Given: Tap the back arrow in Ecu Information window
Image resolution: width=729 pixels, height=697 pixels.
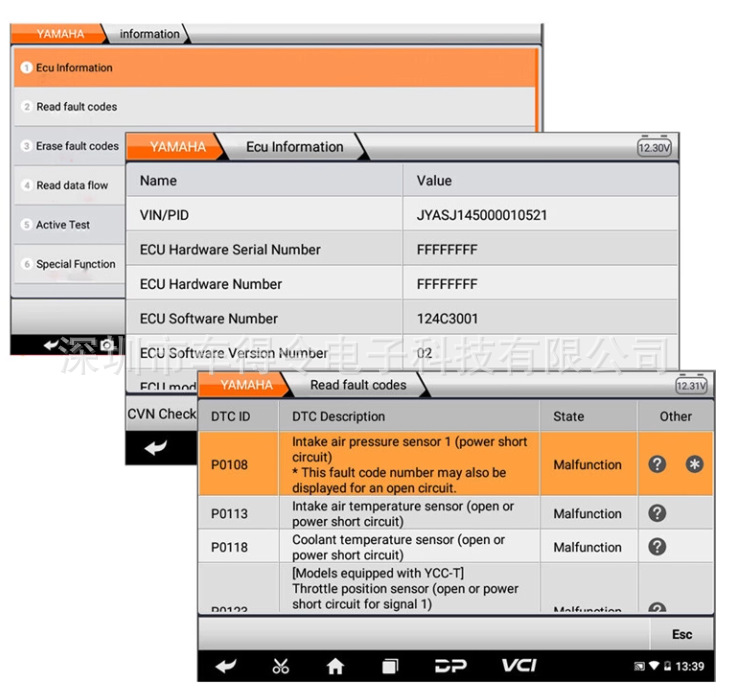Looking at the screenshot, I should click(156, 447).
